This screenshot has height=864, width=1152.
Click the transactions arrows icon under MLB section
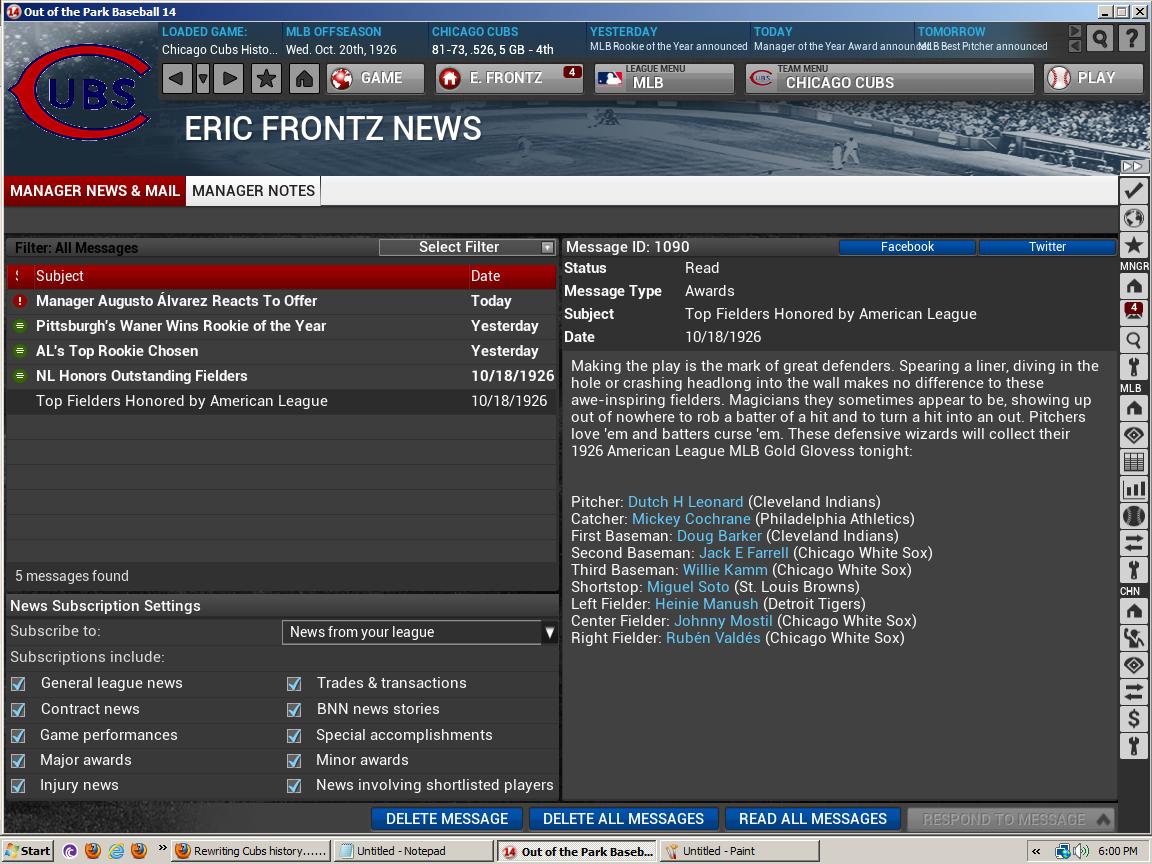[x=1134, y=543]
